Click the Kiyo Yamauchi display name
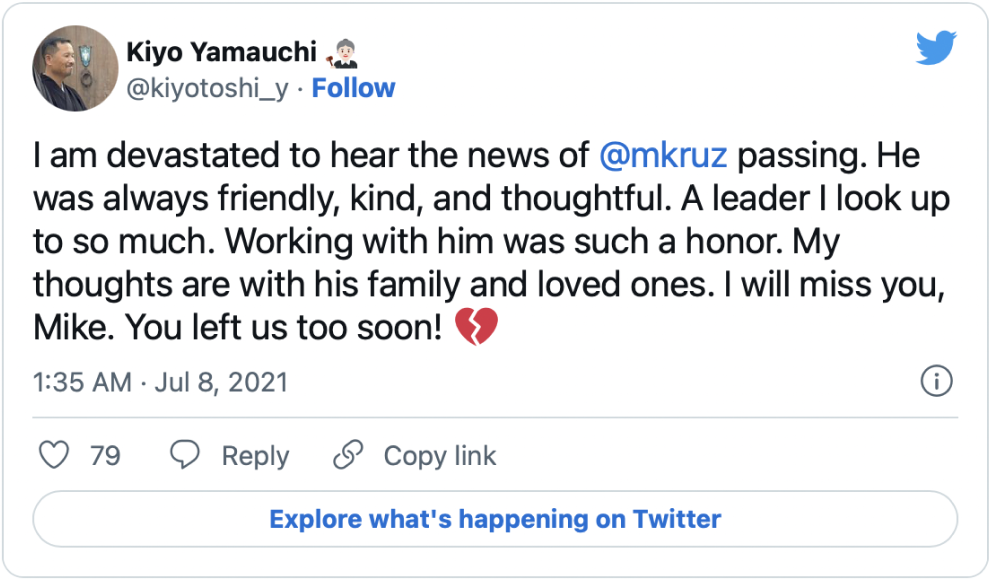 [220, 51]
